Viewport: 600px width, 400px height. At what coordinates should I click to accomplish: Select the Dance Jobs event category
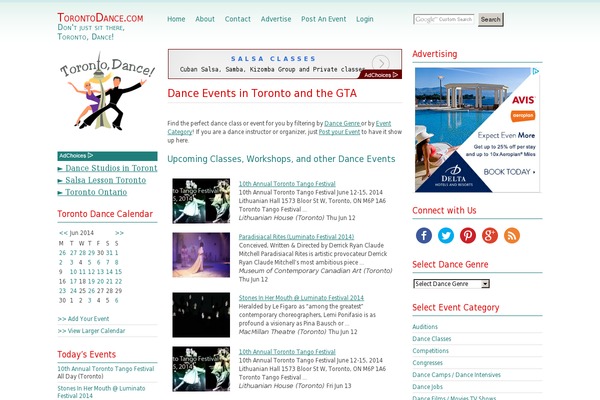427,387
